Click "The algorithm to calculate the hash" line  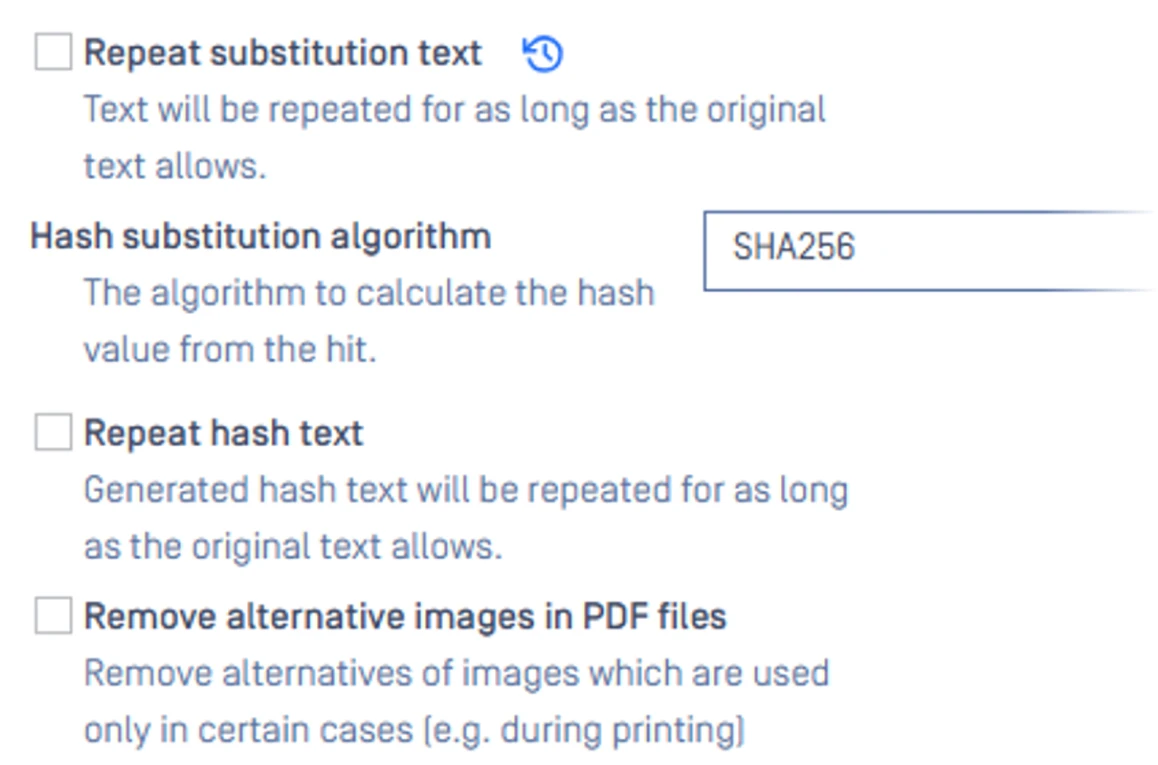click(369, 293)
